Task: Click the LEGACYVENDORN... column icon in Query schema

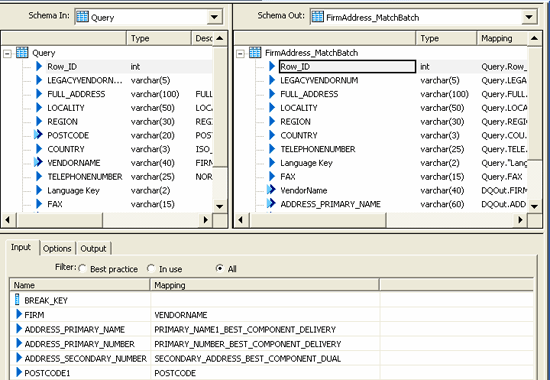Action: click(x=39, y=80)
